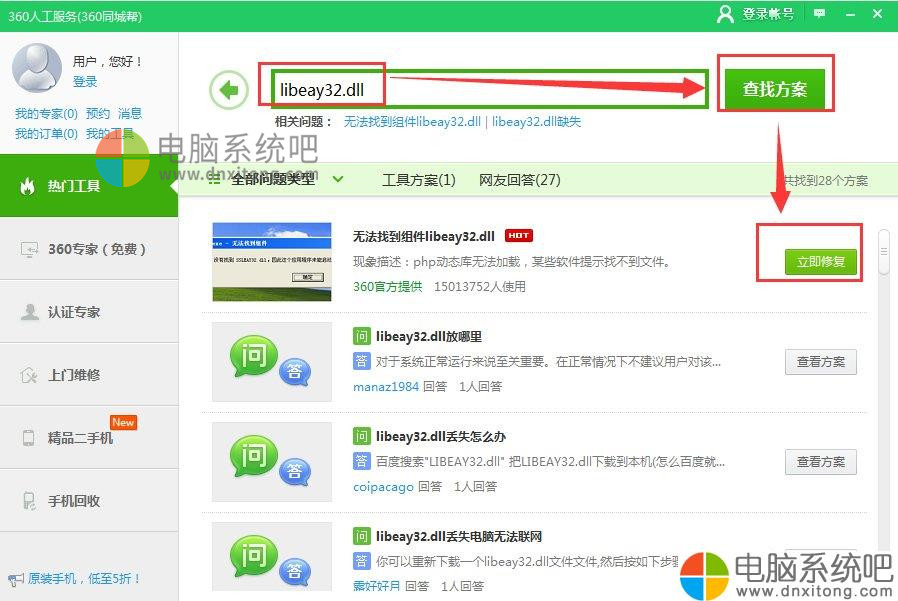This screenshot has height=601, width=898.
Task: Click 查看方案 for libeay32.dll放哪里
Action: click(821, 362)
